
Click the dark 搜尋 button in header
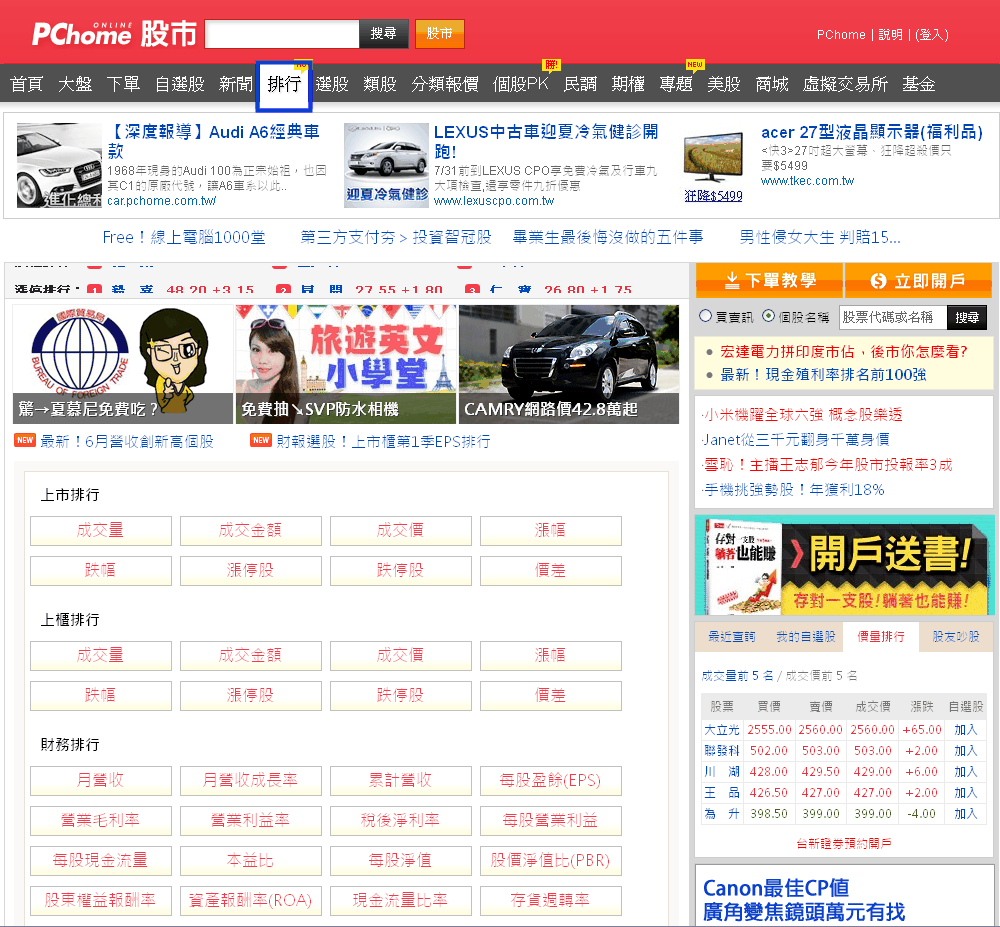[x=383, y=34]
